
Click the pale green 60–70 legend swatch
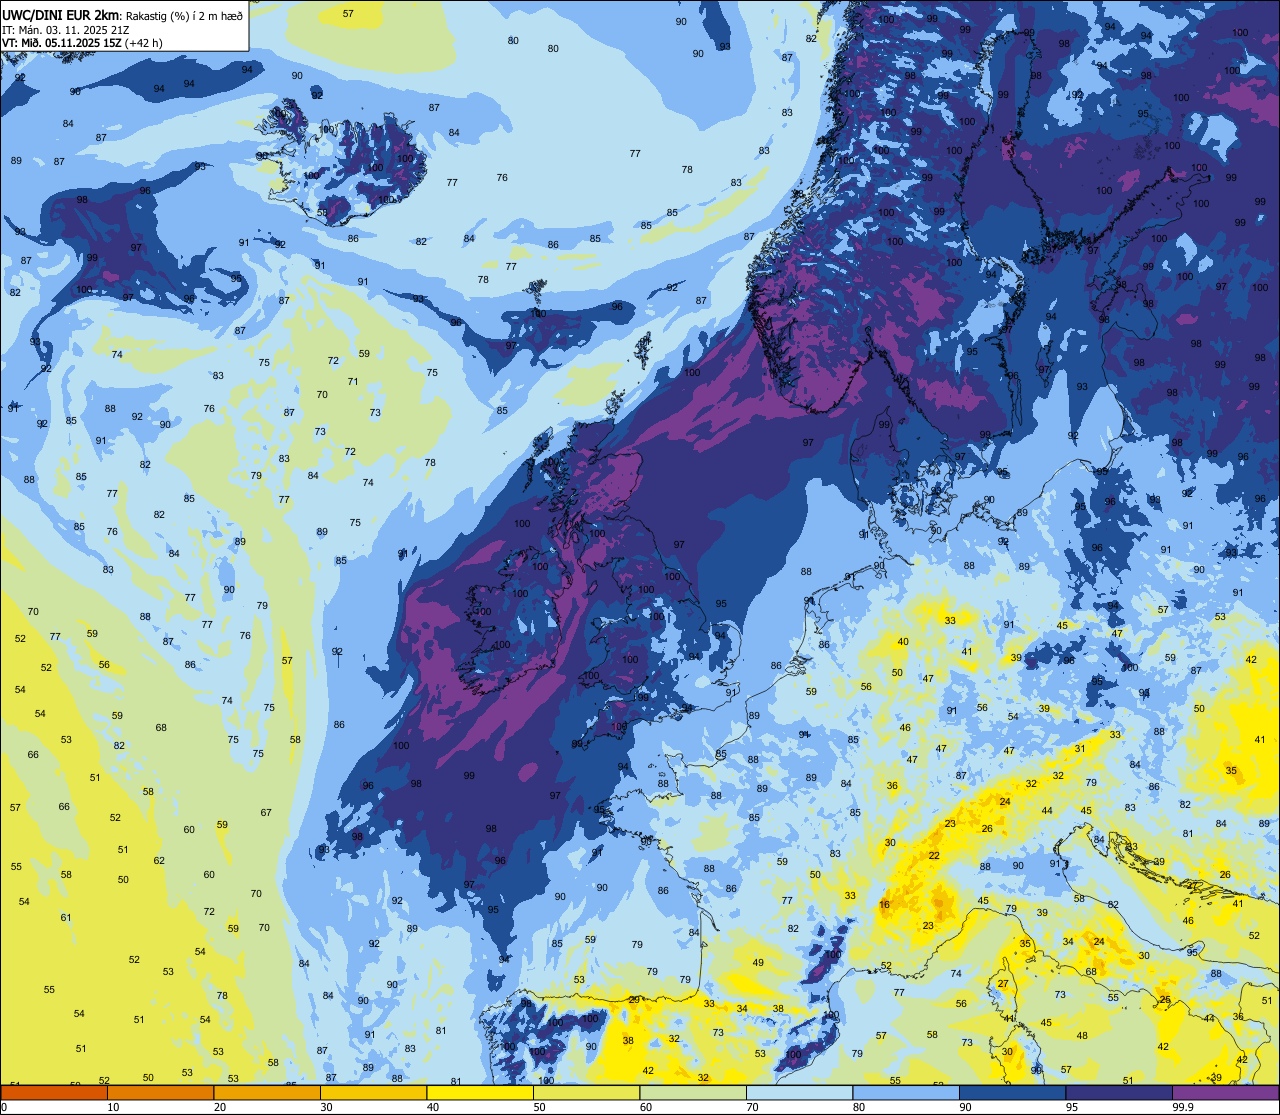(x=693, y=1092)
